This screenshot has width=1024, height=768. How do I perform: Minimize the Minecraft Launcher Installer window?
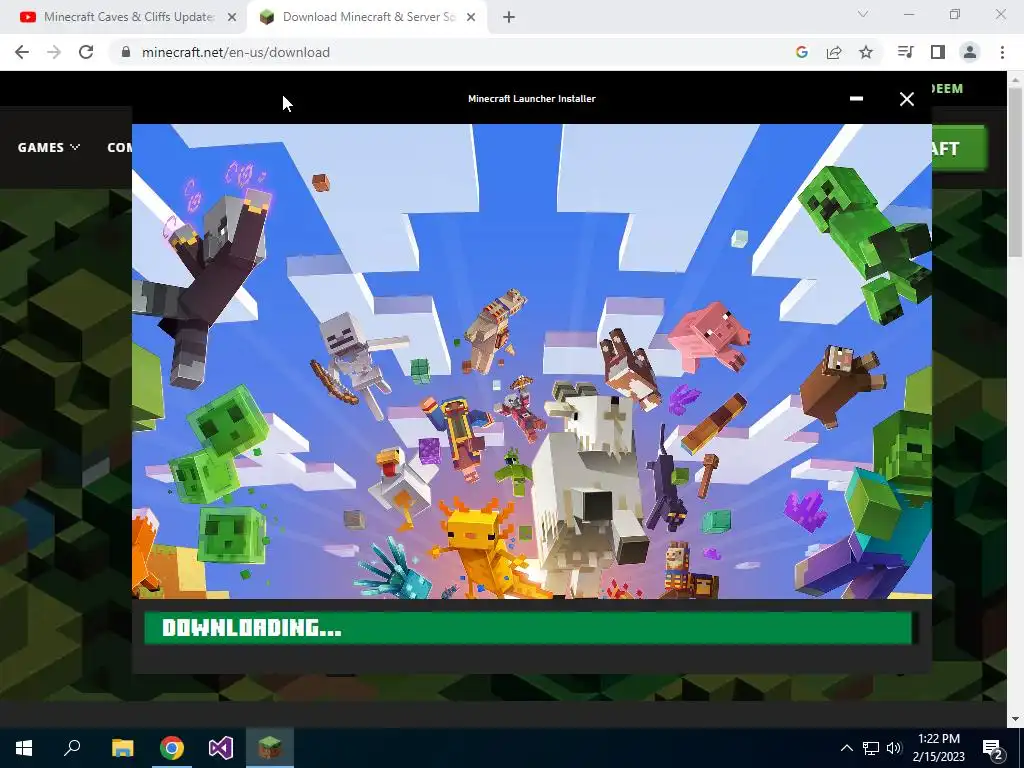pos(856,99)
